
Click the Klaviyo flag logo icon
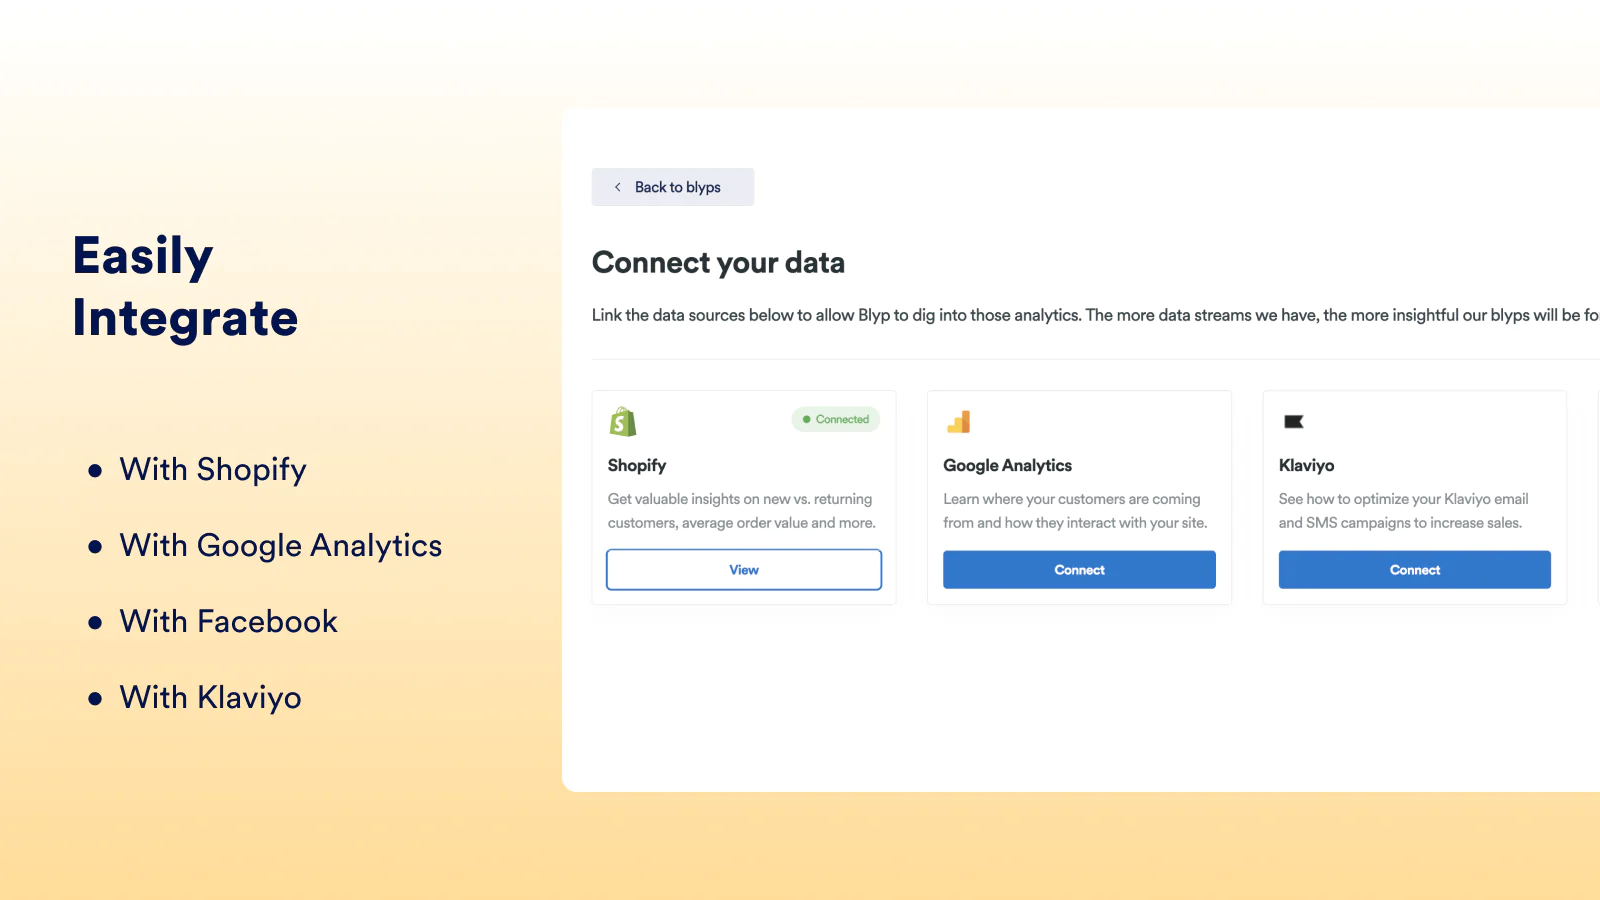coord(1294,422)
